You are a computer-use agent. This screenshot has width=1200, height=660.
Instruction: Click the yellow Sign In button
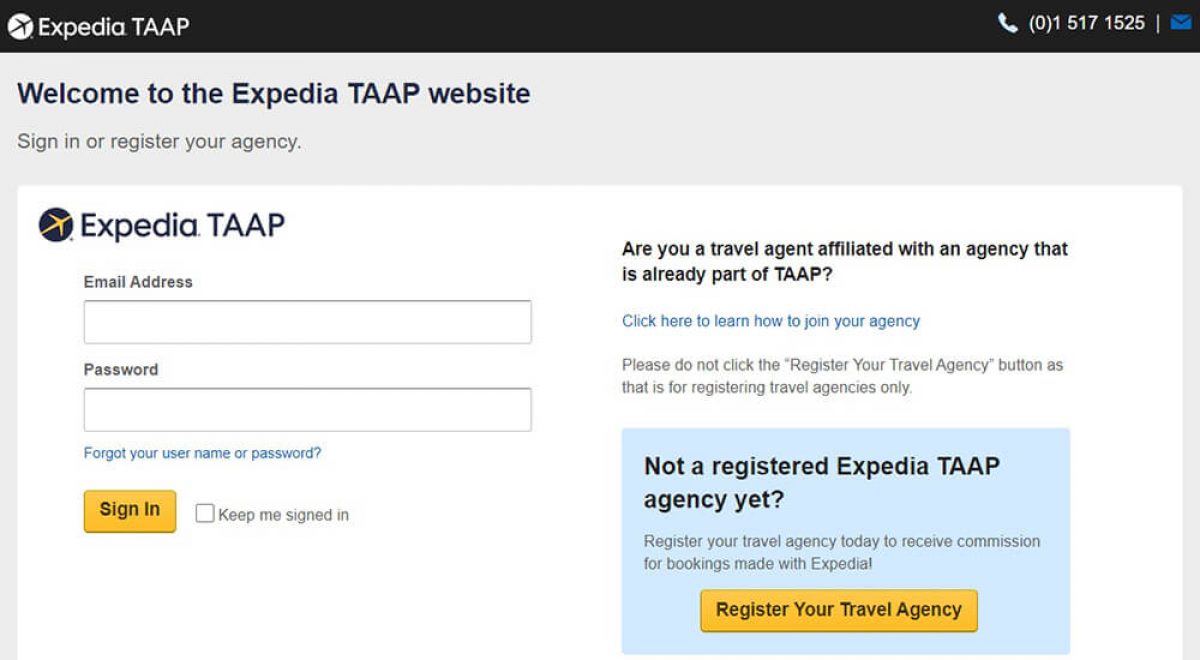(x=130, y=510)
